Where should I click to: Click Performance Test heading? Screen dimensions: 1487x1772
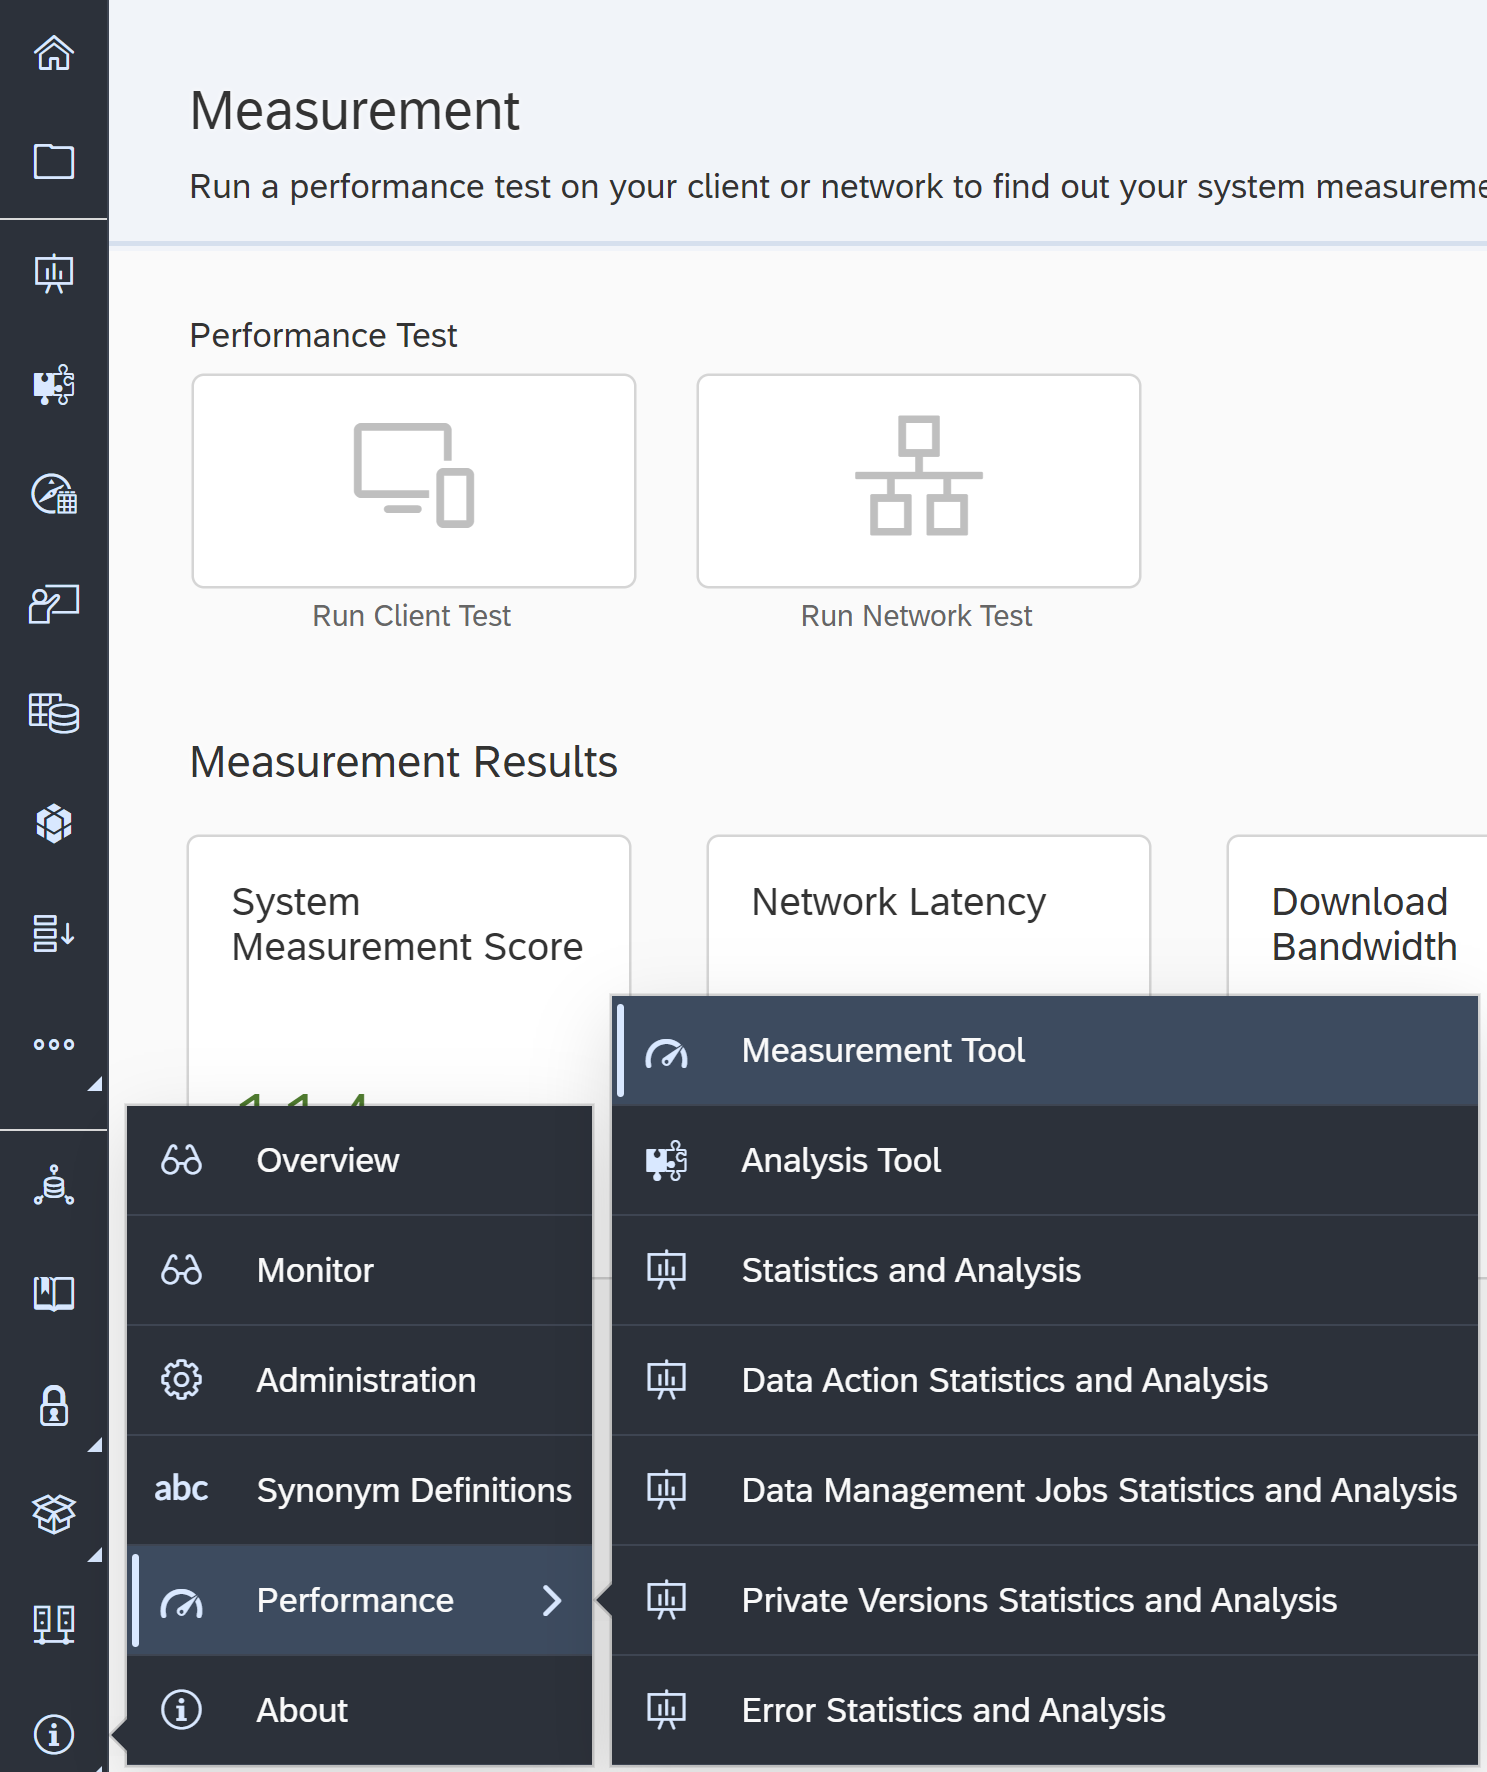(x=323, y=335)
